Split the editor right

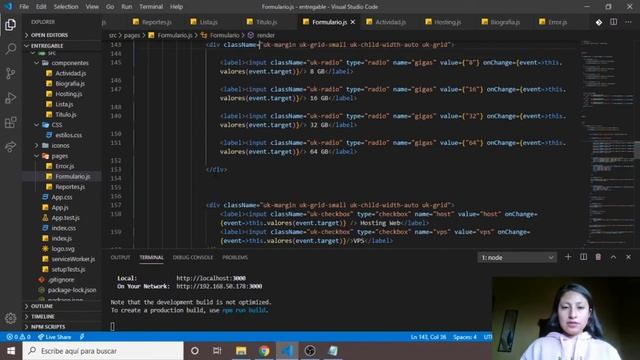tap(613, 22)
